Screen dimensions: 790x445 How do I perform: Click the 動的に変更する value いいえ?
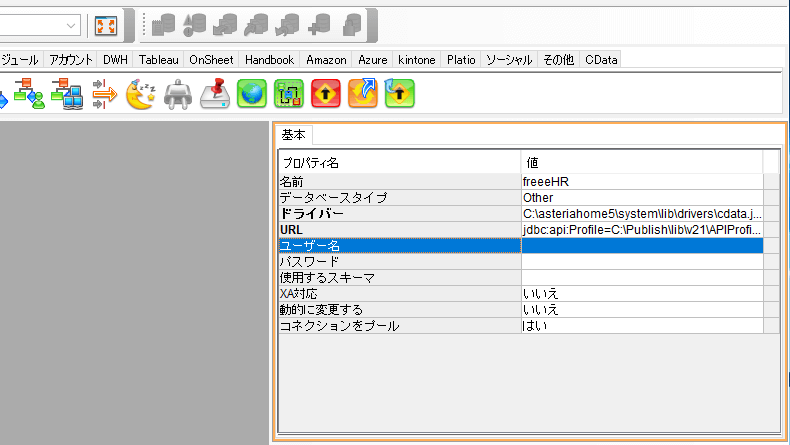[x=642, y=309]
